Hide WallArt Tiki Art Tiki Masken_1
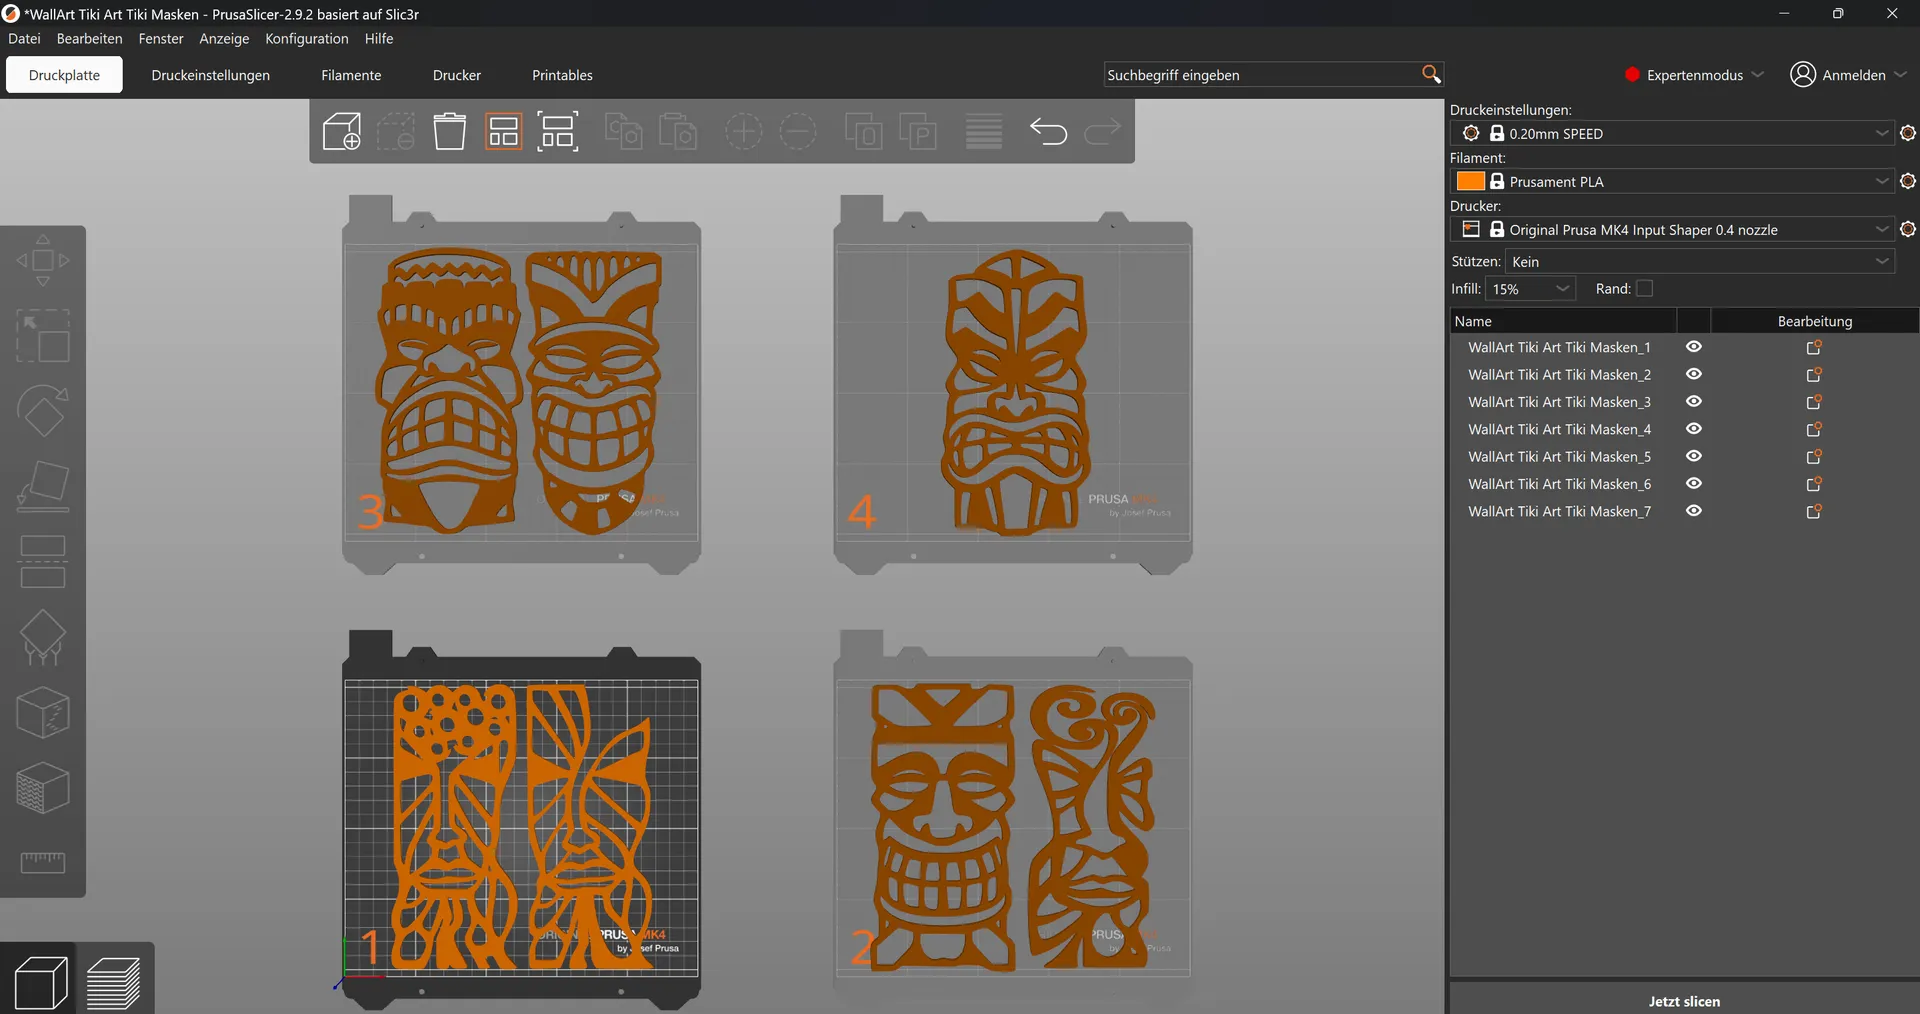1920x1014 pixels. (x=1694, y=347)
